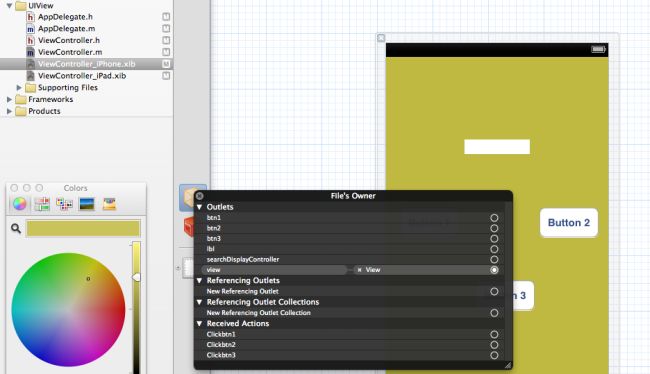Click the Frameworks folder icon
Viewport: 650px width, 374px height.
tap(21, 100)
